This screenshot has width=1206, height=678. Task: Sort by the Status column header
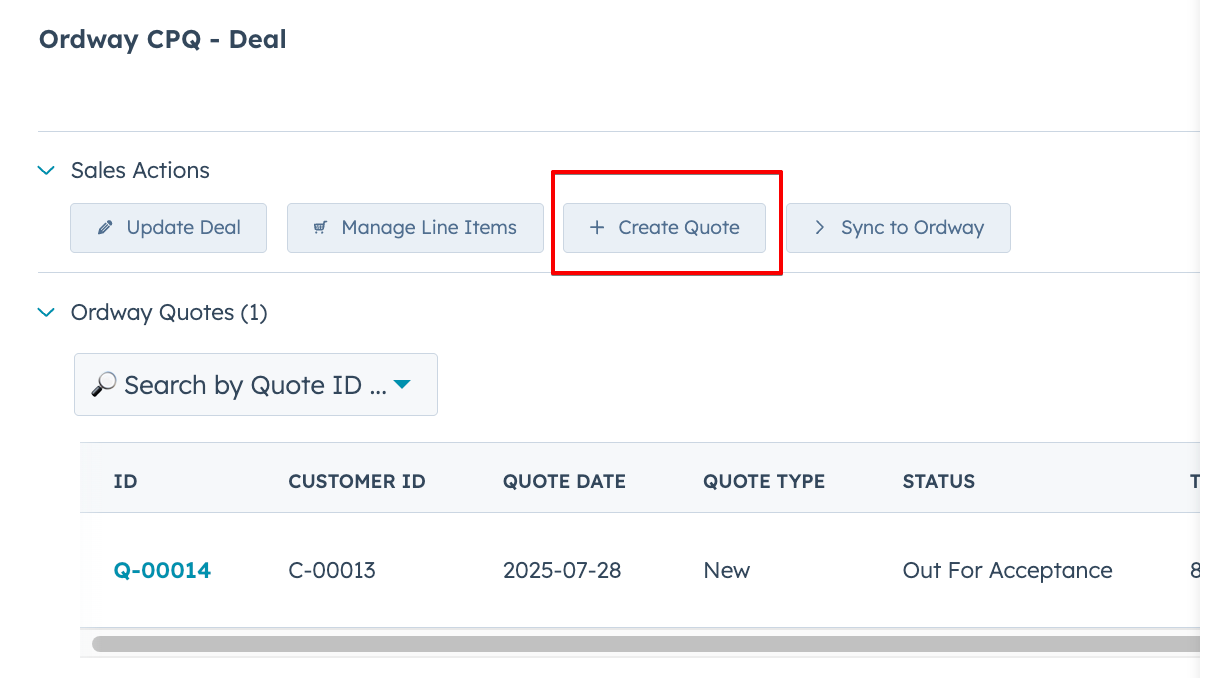click(x=938, y=481)
